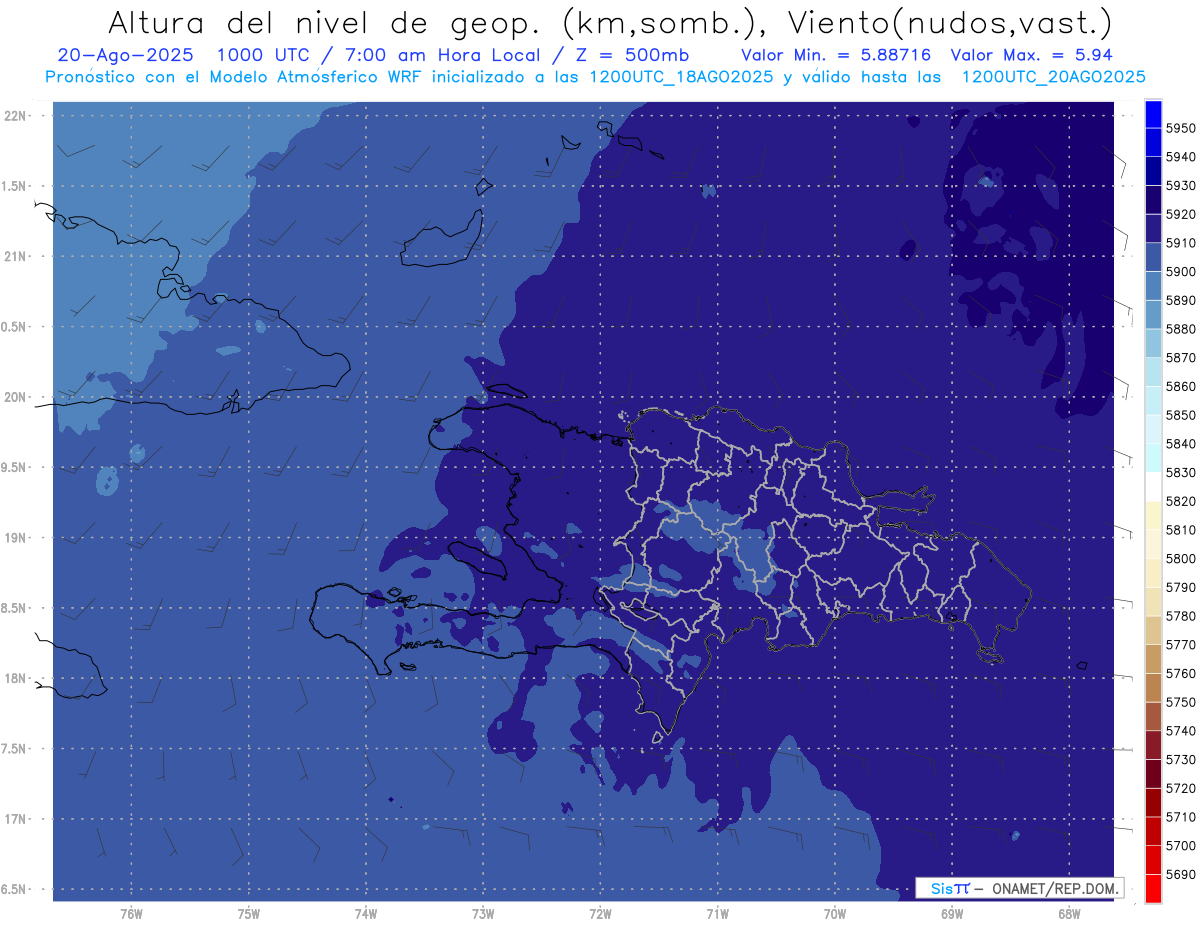The height and width of the screenshot is (927, 1200).
Task: Click the legend value 5860
Action: point(1181,386)
